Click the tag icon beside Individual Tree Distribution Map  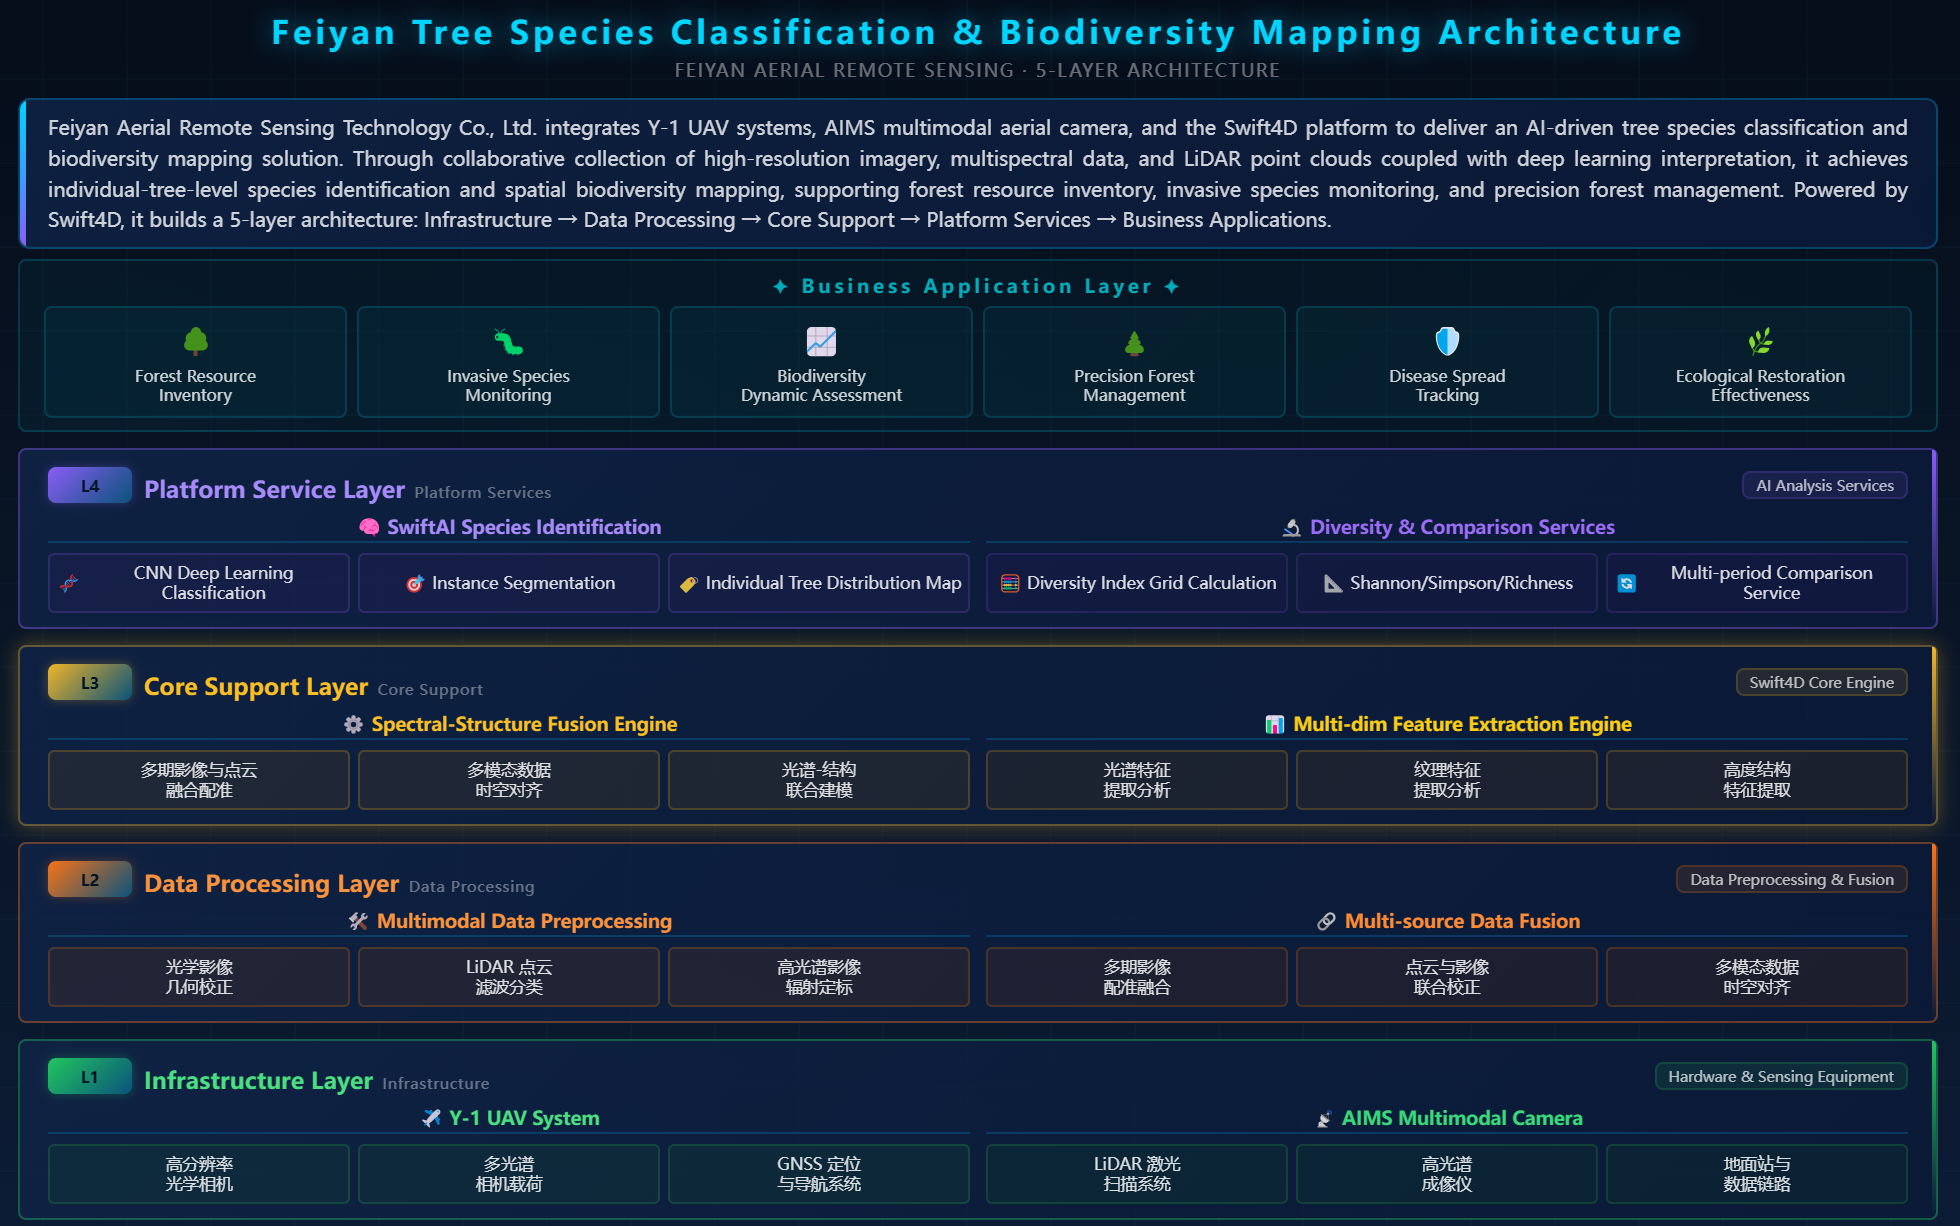pyautogui.click(x=689, y=584)
